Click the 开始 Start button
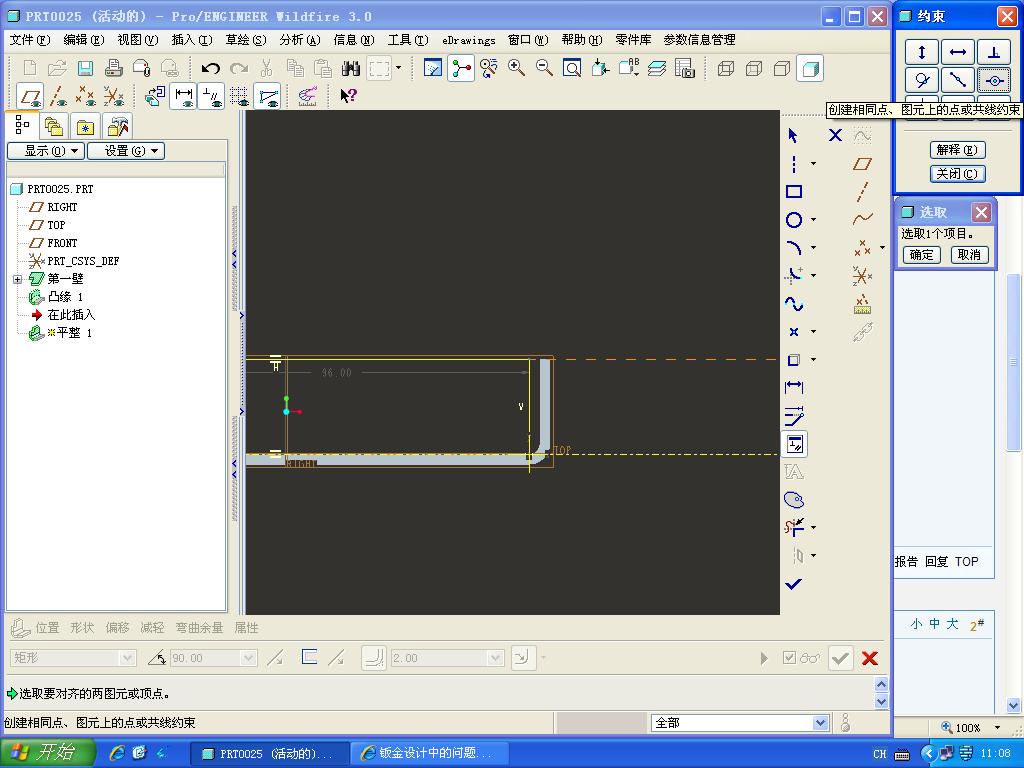Image resolution: width=1024 pixels, height=768 pixels. click(x=47, y=752)
